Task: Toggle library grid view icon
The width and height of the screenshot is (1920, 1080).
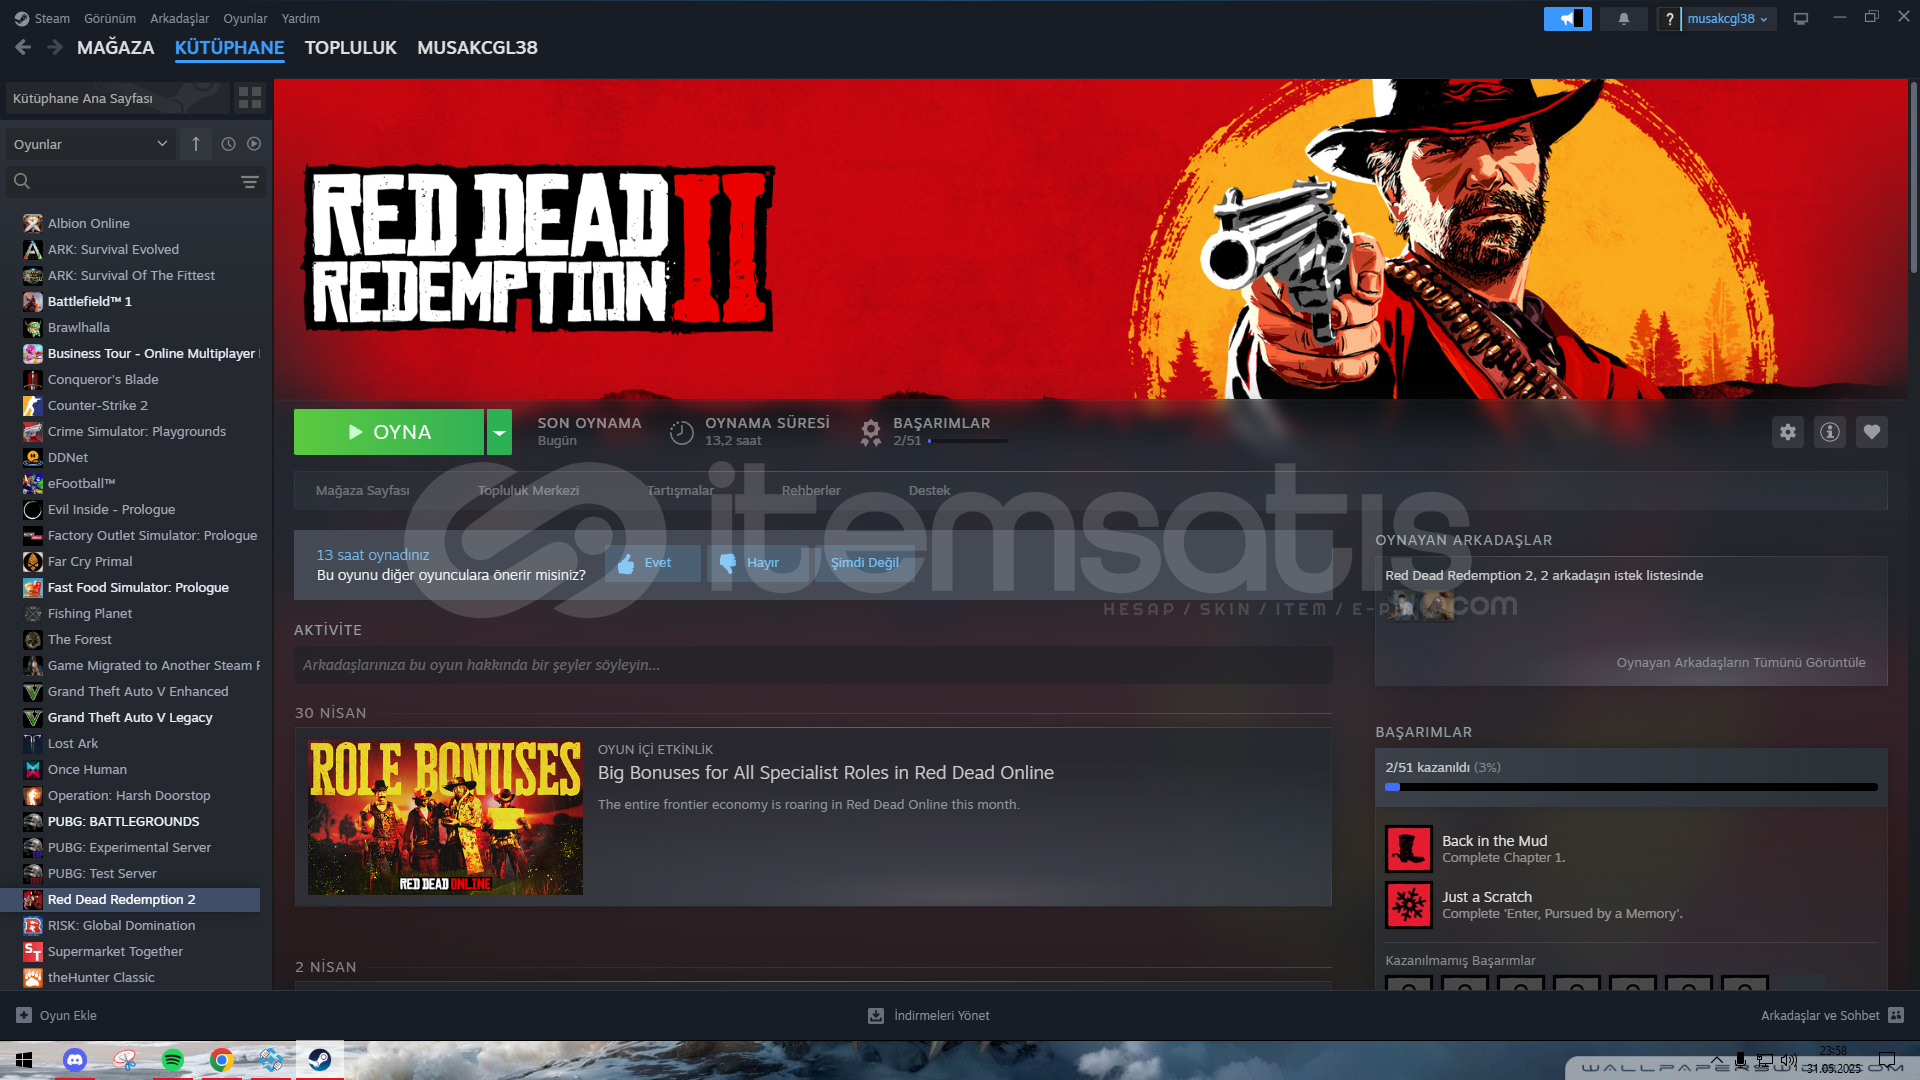Action: point(250,98)
